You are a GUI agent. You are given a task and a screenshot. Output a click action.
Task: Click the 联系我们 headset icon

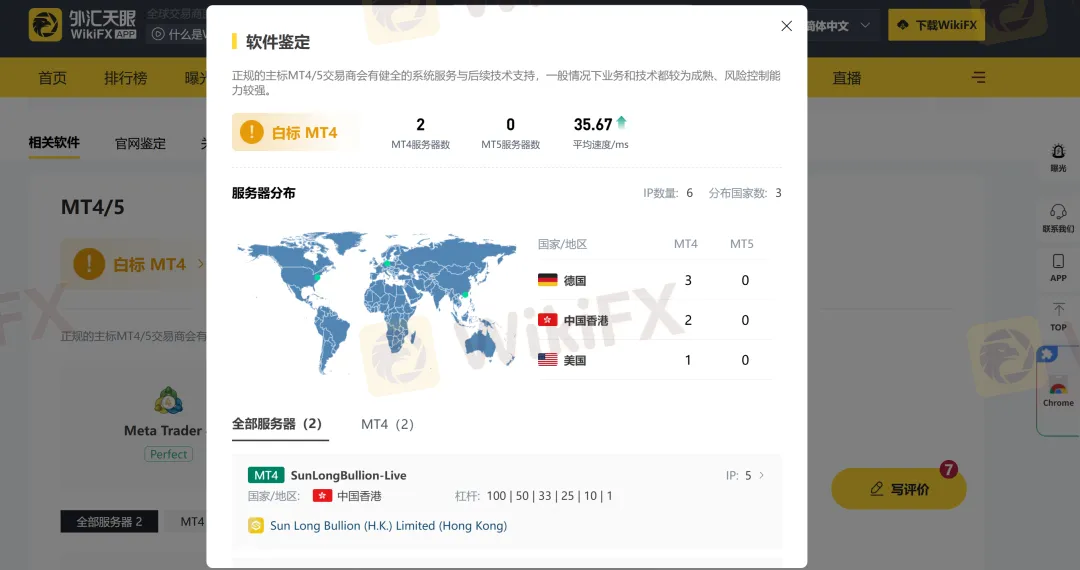pyautogui.click(x=1058, y=217)
